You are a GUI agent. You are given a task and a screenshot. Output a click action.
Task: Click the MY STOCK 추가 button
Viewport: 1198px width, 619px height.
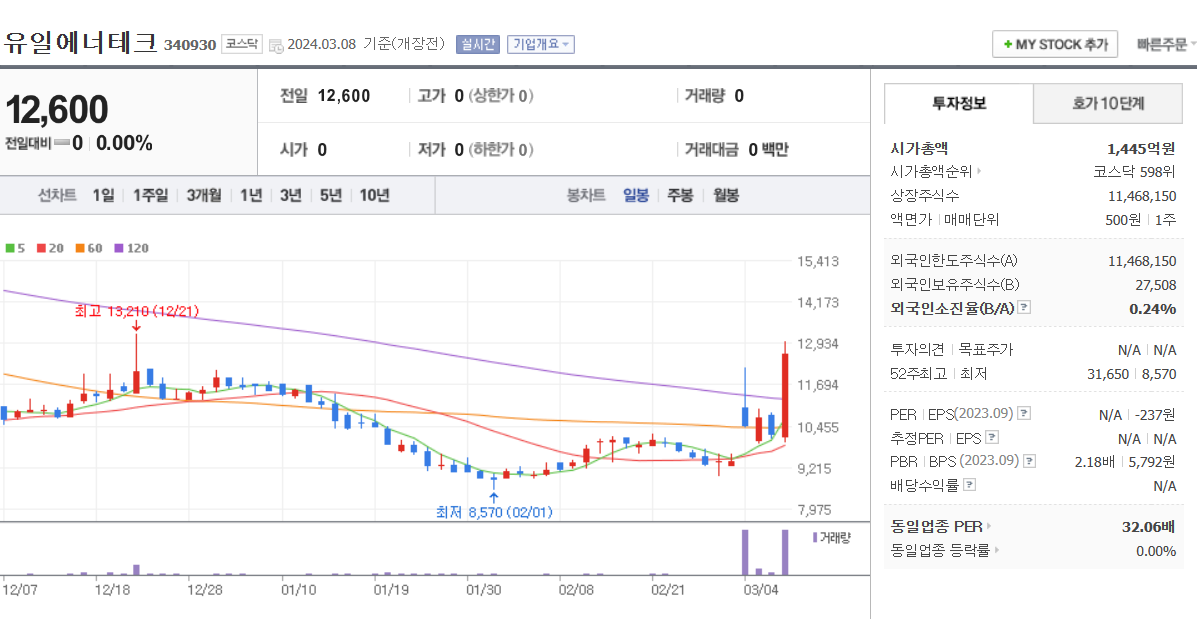(x=1055, y=44)
